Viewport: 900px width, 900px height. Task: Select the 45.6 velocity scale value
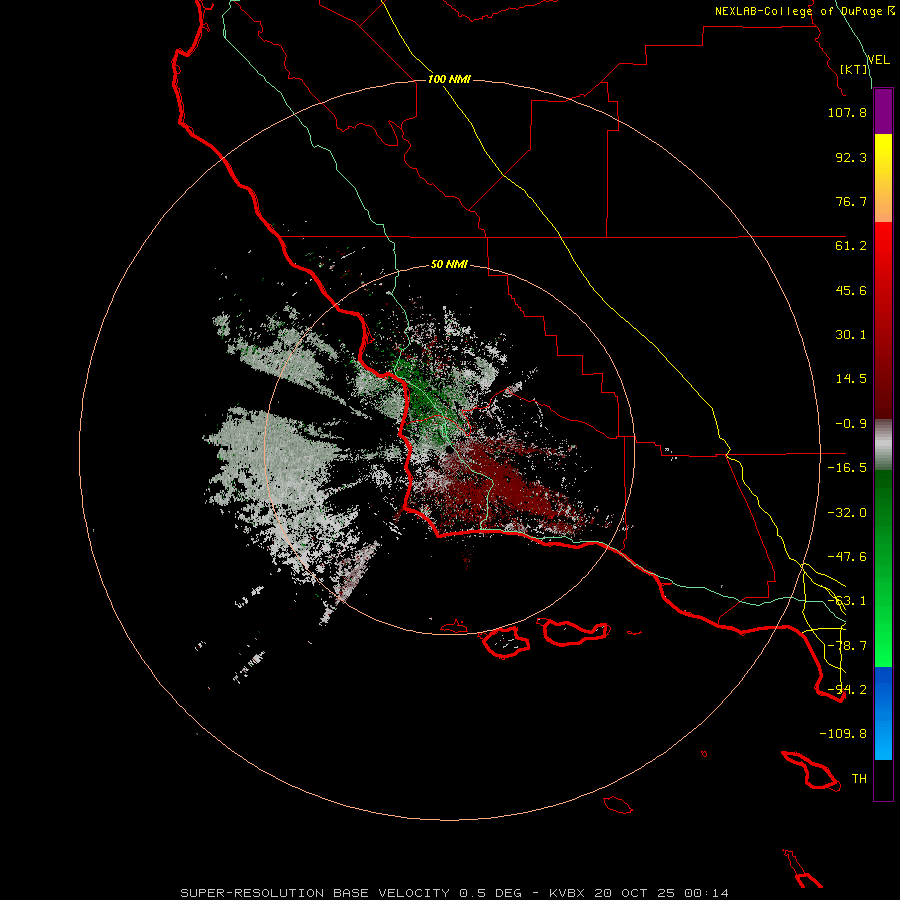coord(851,290)
